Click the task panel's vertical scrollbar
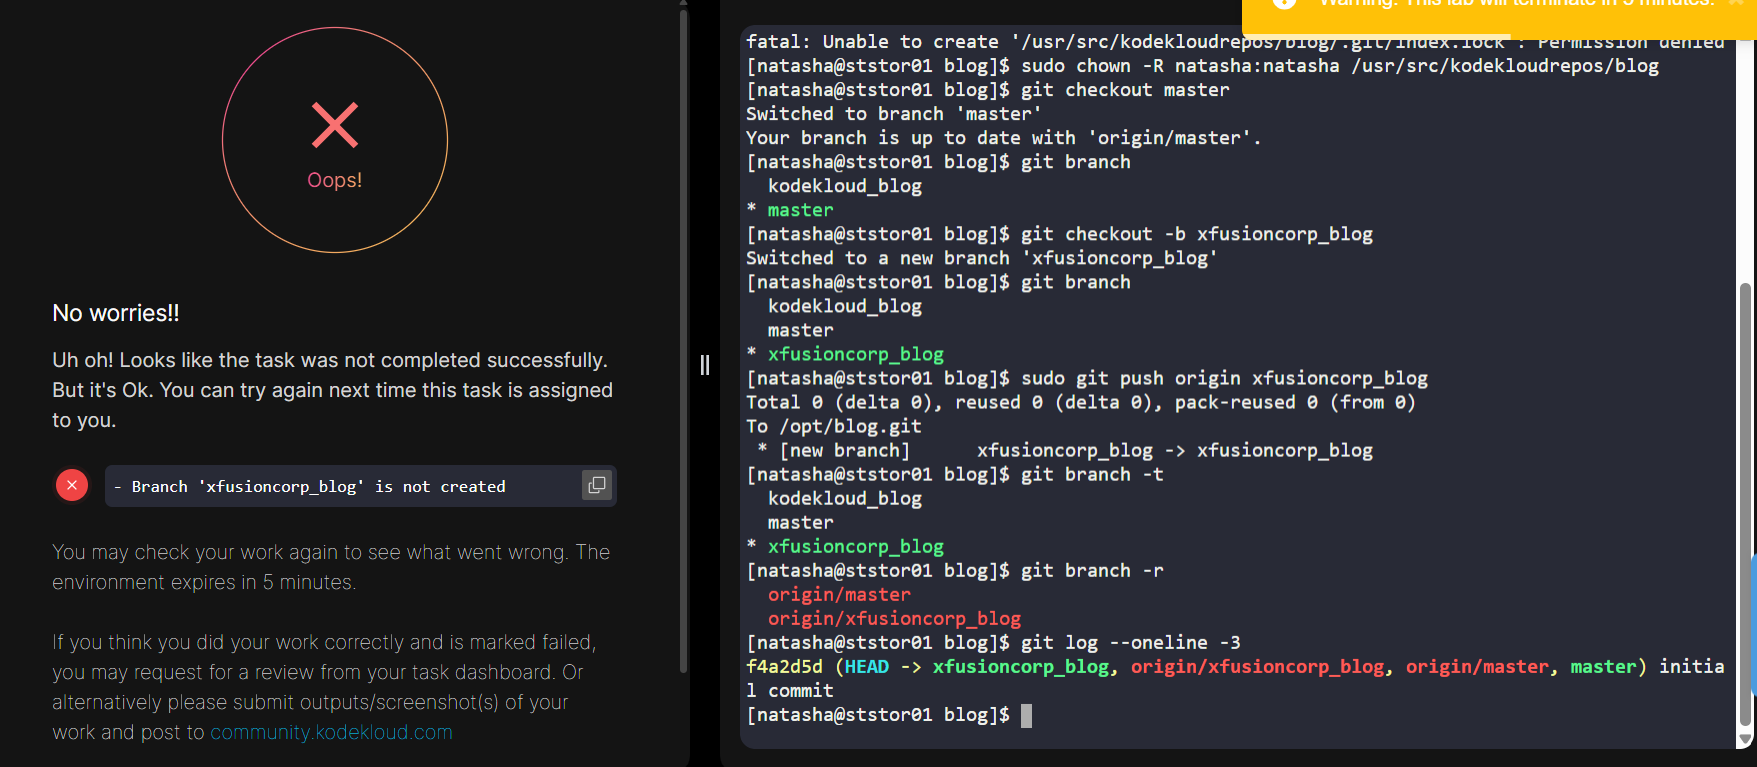The height and width of the screenshot is (767, 1757). tap(684, 340)
